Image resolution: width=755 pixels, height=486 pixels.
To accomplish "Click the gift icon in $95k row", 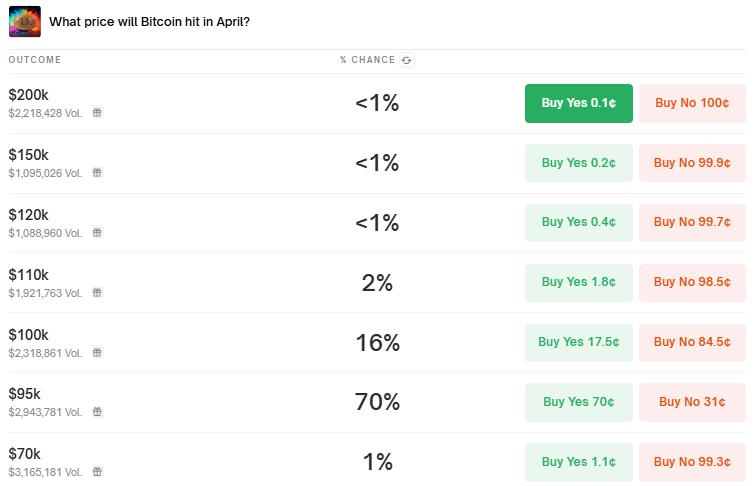I will point(97,412).
